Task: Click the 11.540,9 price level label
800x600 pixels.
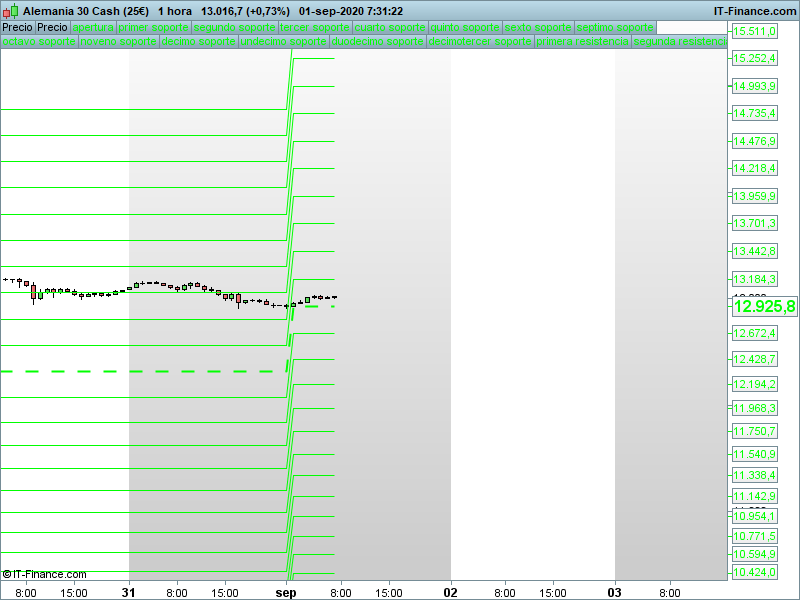Action: [755, 454]
